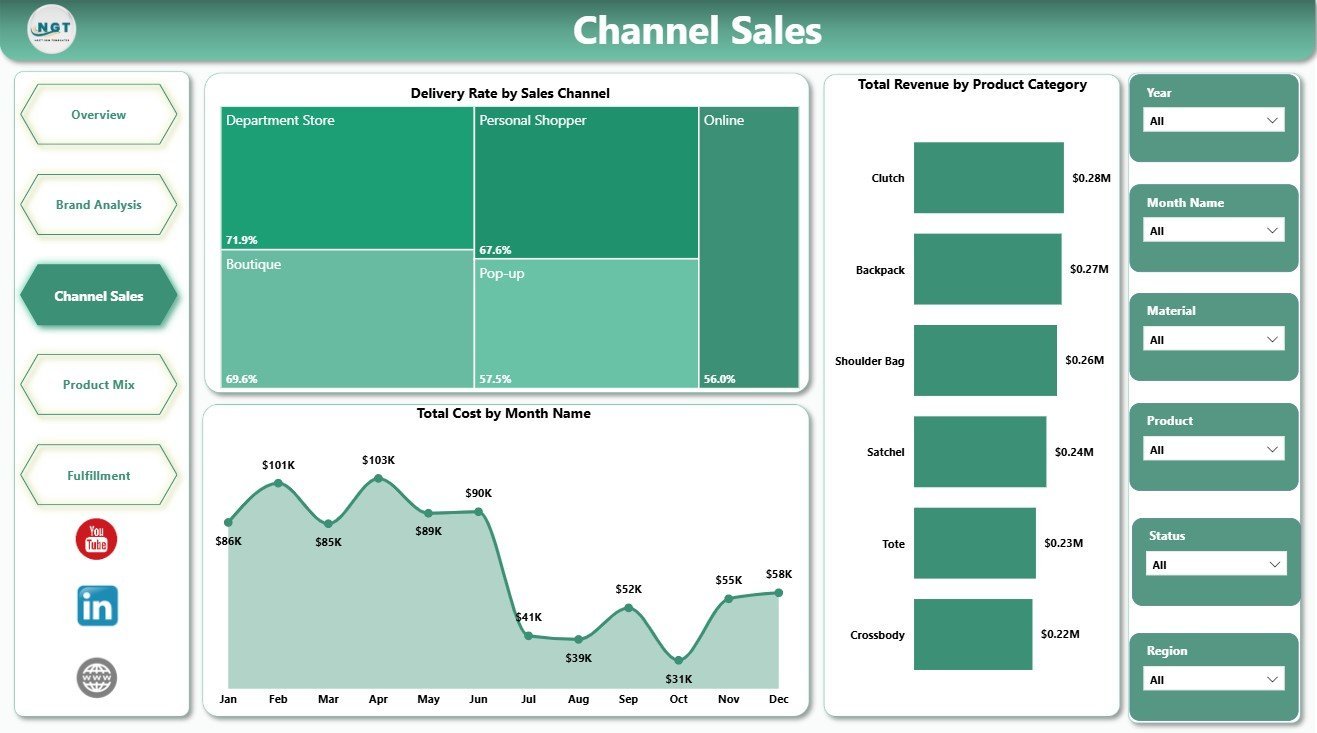1317x733 pixels.
Task: Select the Channel Sales navigation button
Action: coord(98,296)
